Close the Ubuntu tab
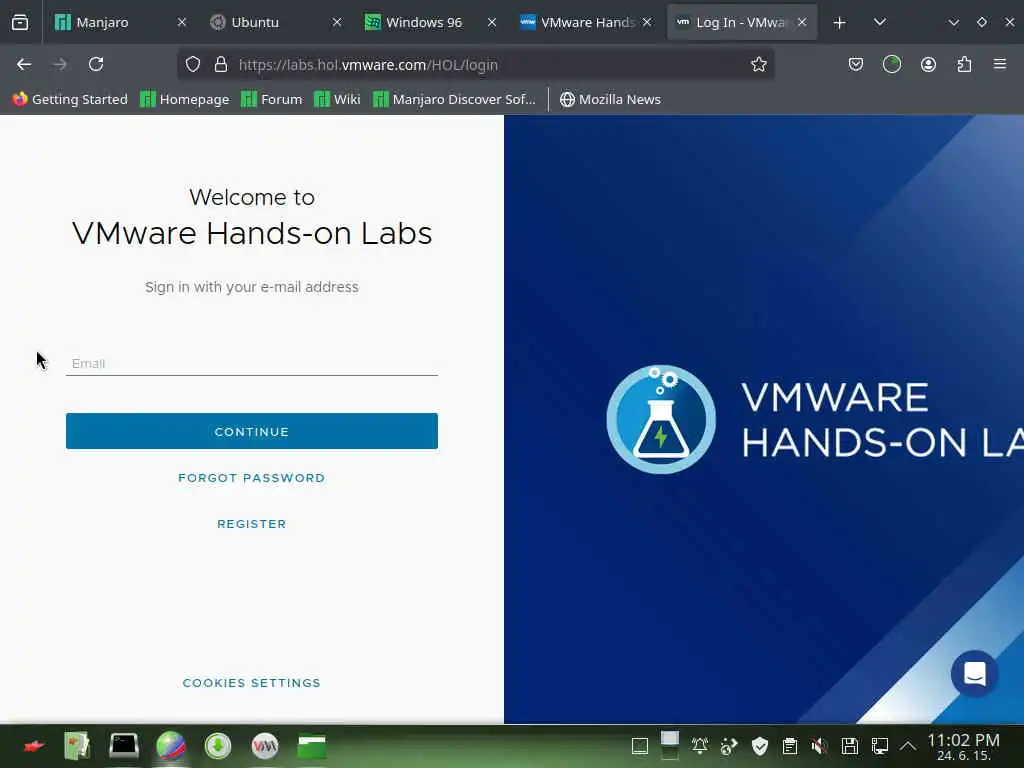1024x768 pixels. (337, 22)
